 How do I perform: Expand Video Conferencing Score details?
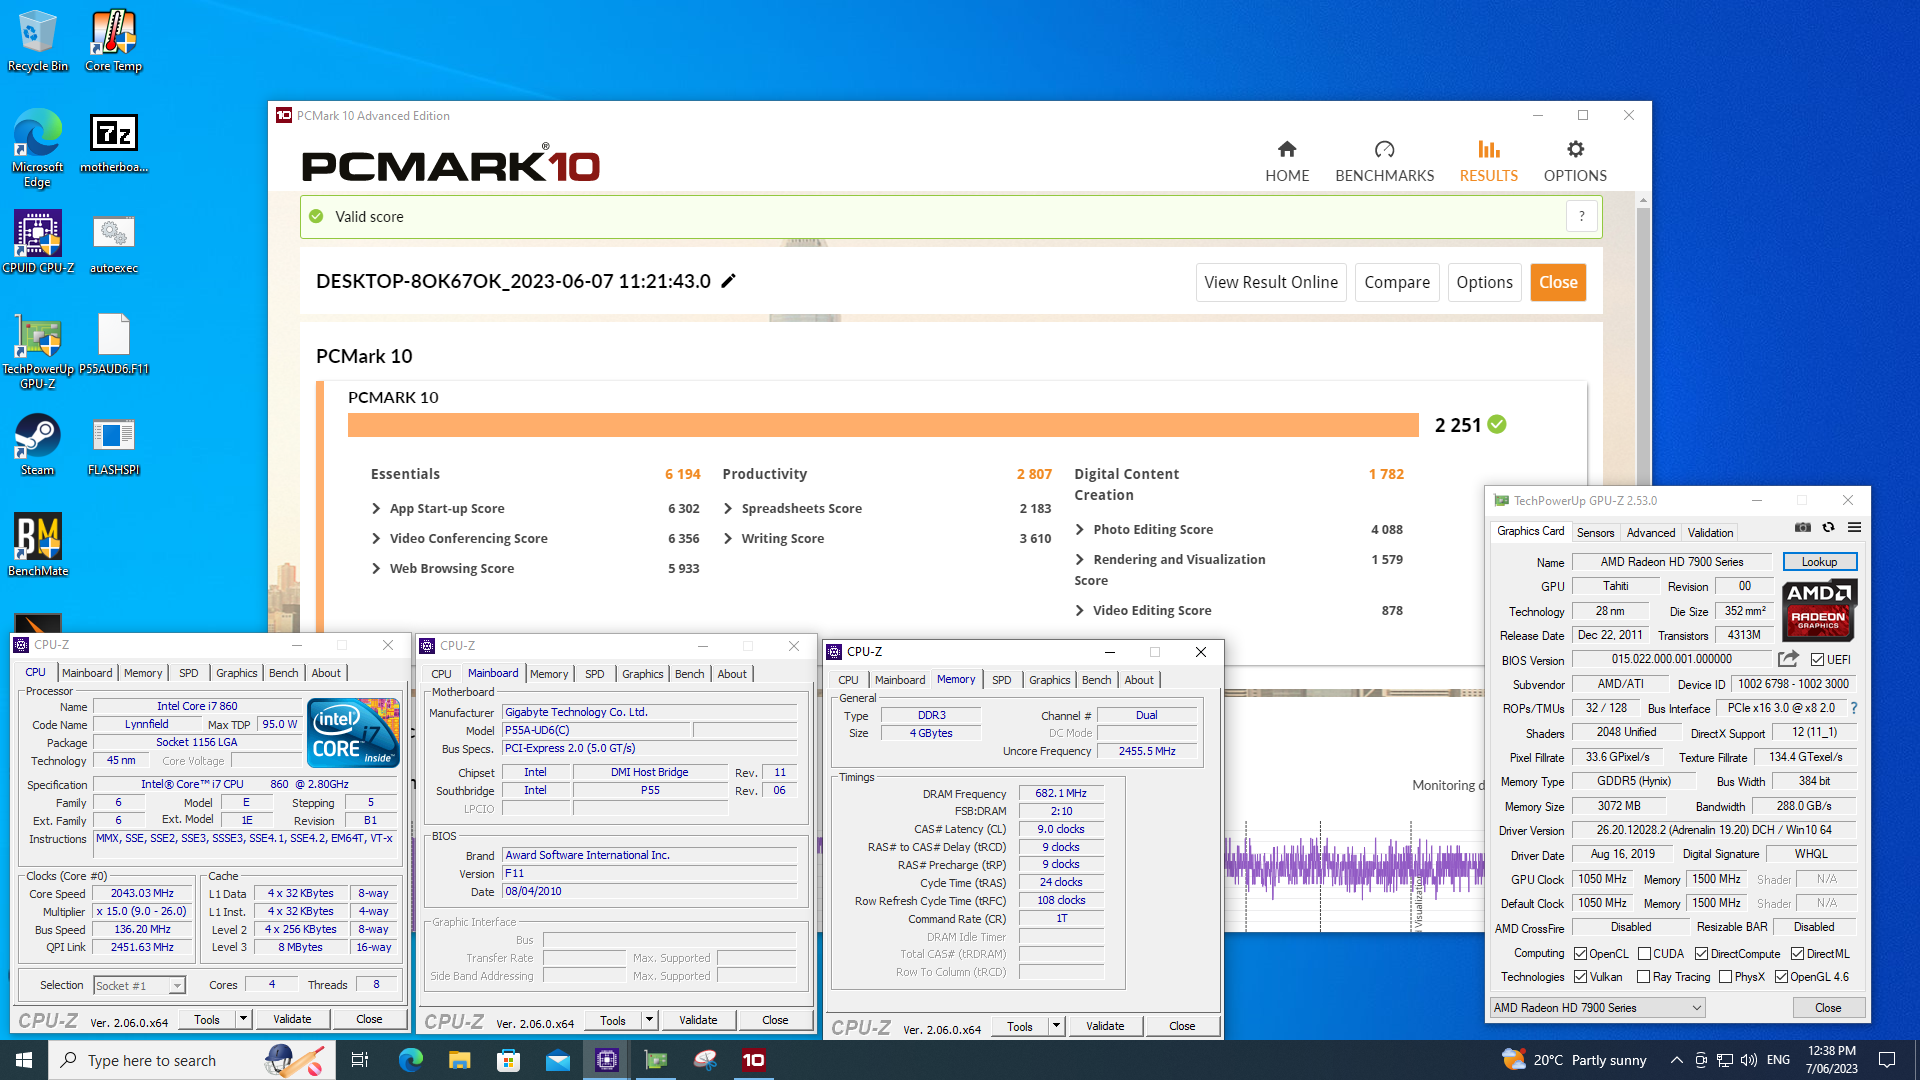tap(377, 539)
